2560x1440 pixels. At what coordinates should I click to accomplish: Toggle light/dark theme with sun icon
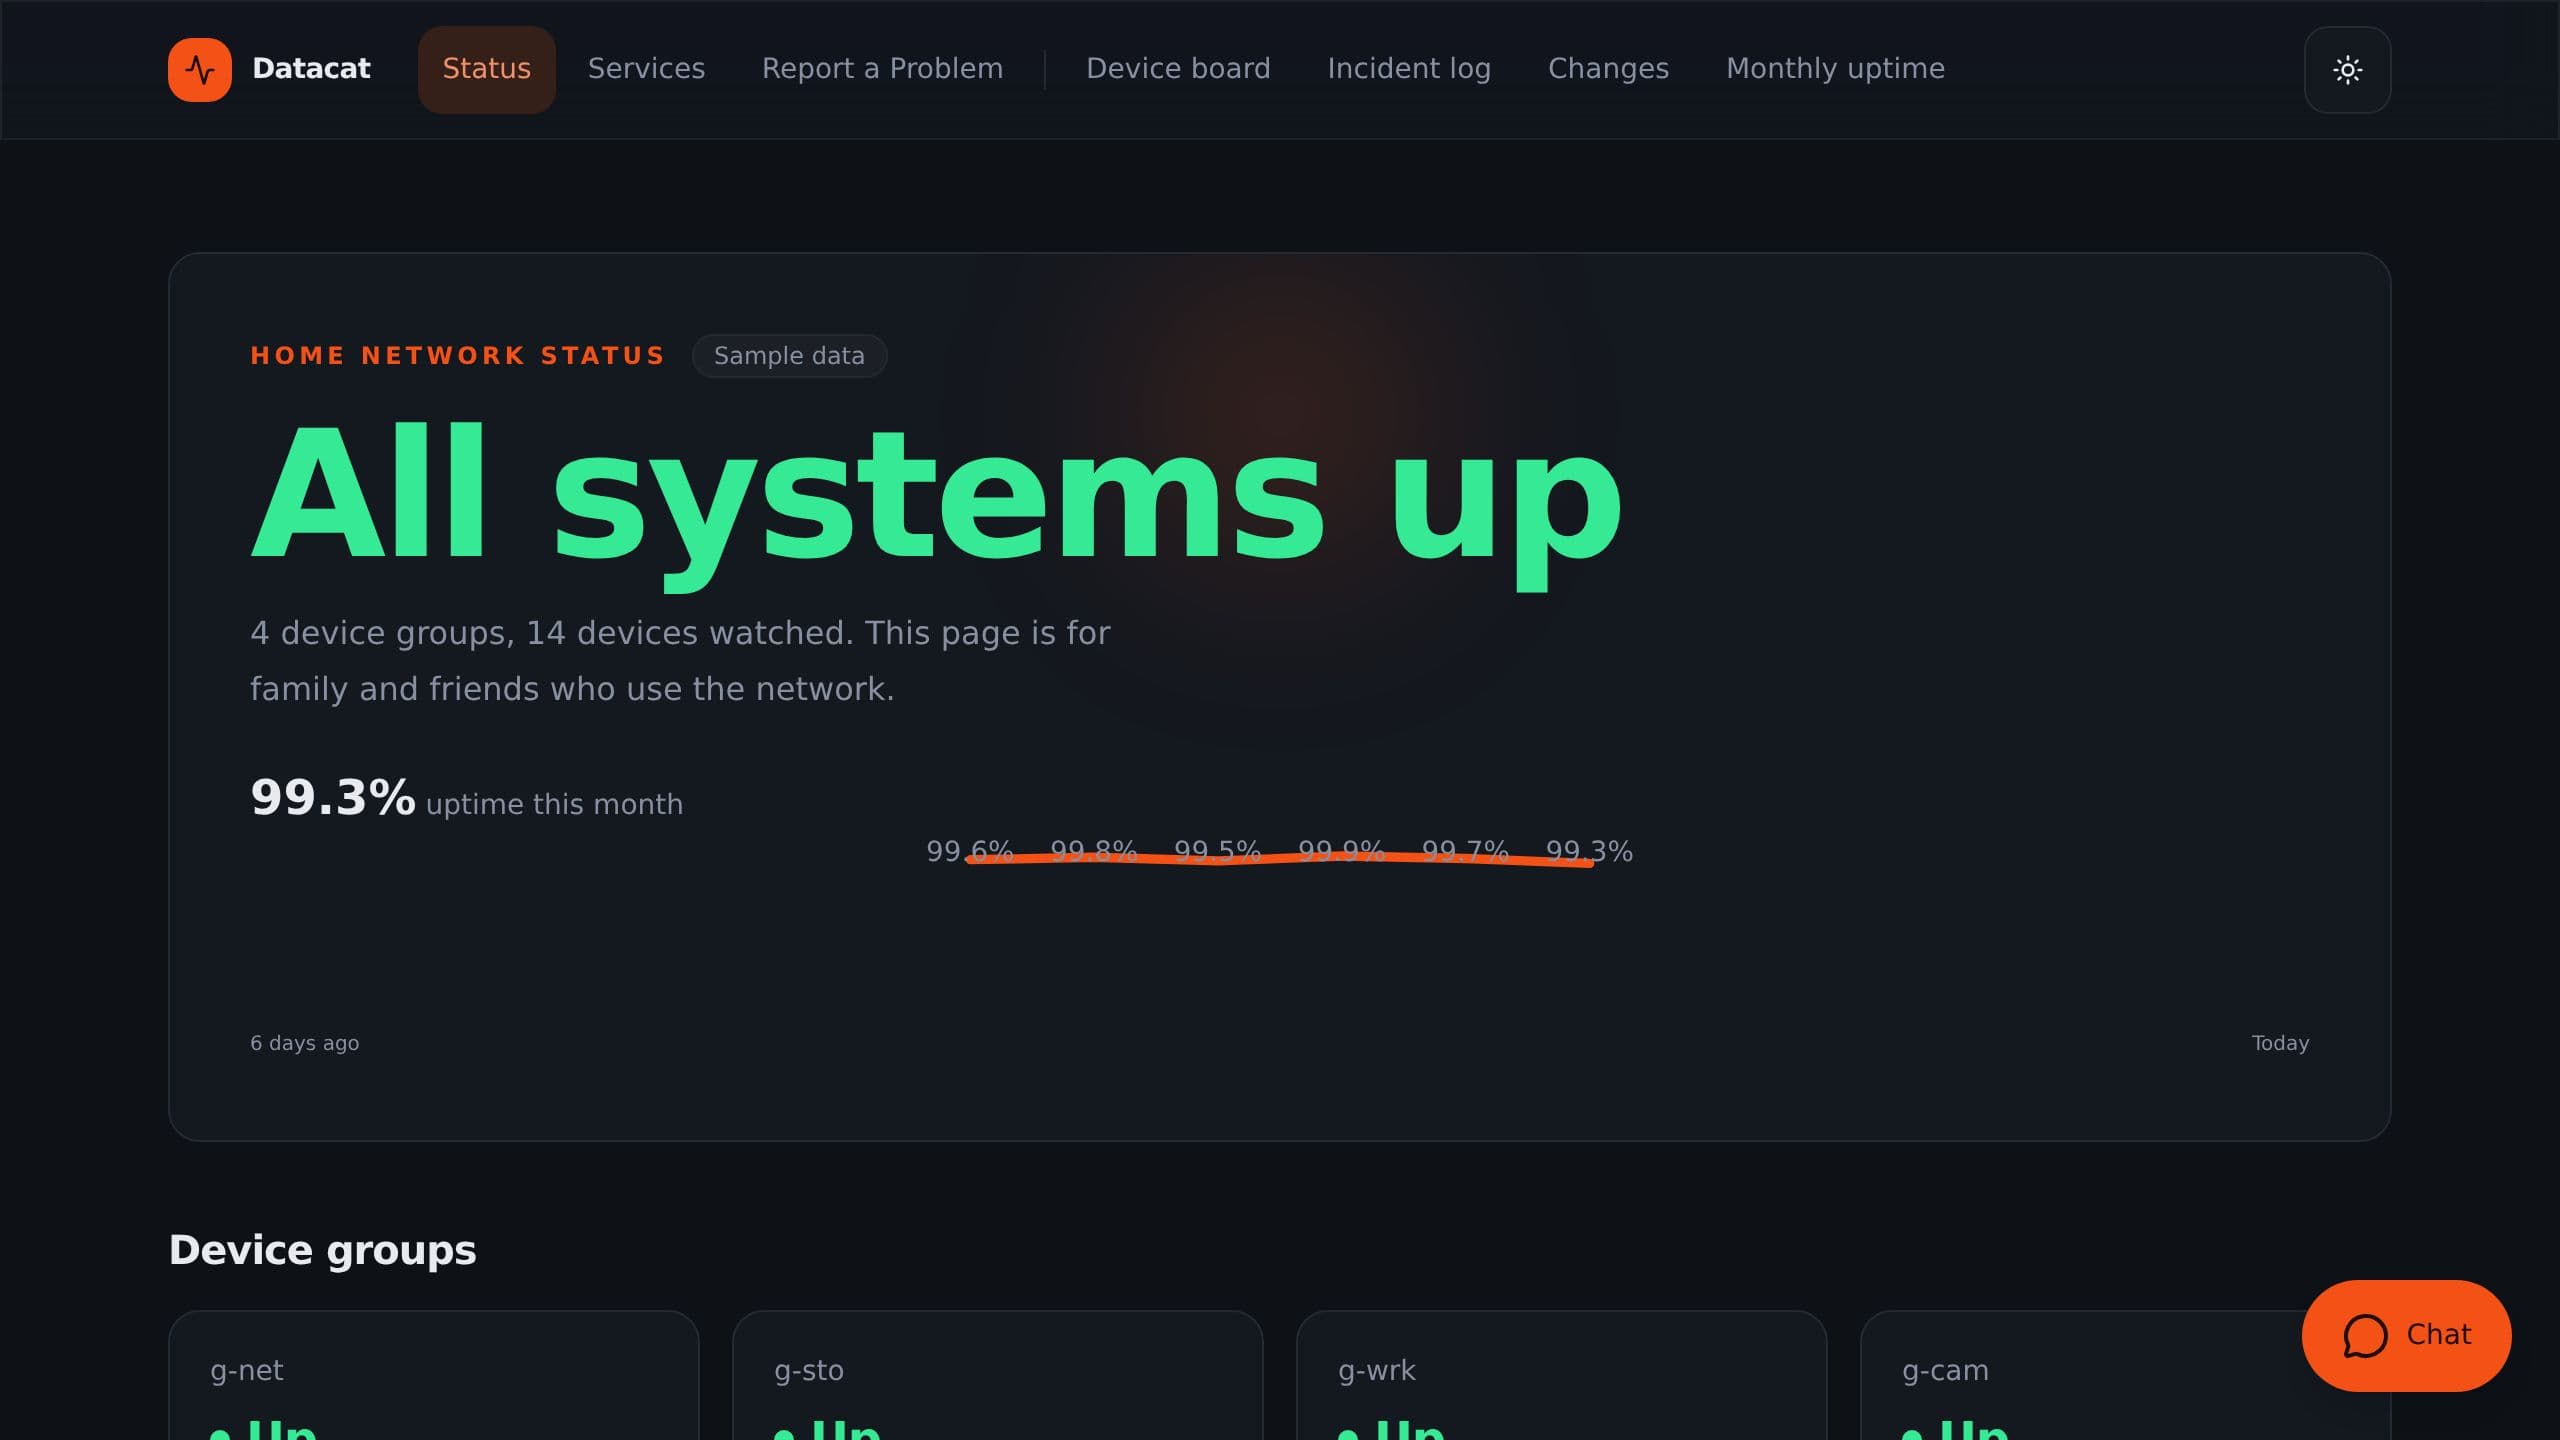pyautogui.click(x=2347, y=69)
